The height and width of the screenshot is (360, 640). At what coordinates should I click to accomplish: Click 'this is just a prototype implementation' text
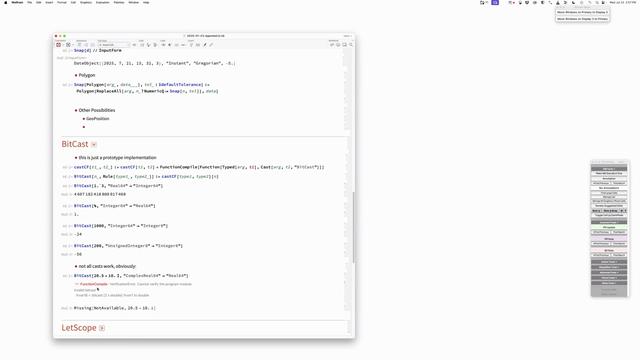pos(118,158)
